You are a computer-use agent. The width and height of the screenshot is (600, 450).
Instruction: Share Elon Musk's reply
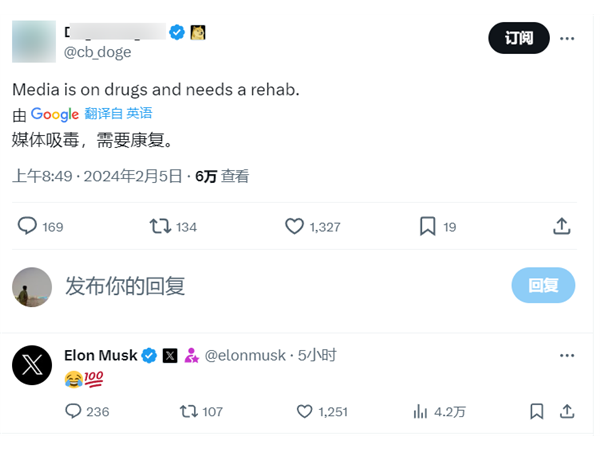(x=567, y=411)
